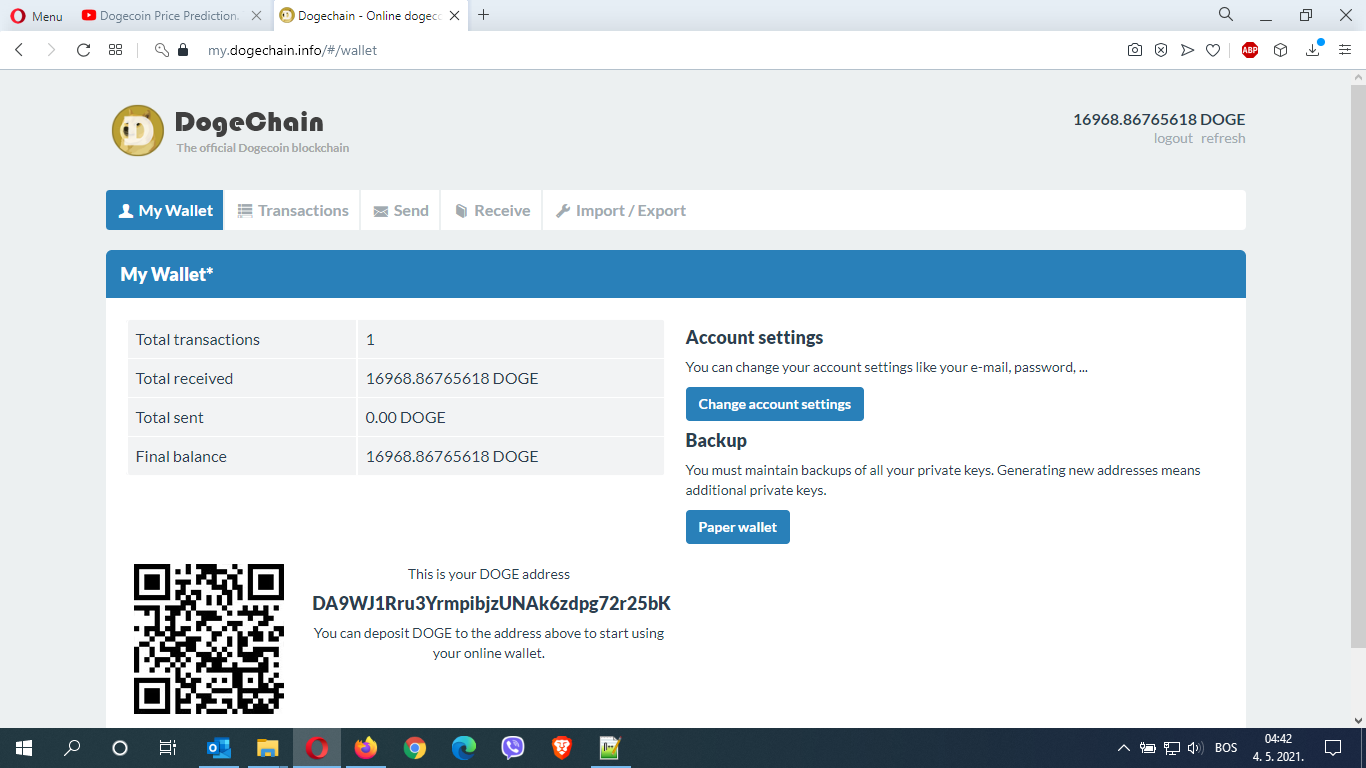Go to the Send tab
1366x768 pixels.
[x=400, y=211]
